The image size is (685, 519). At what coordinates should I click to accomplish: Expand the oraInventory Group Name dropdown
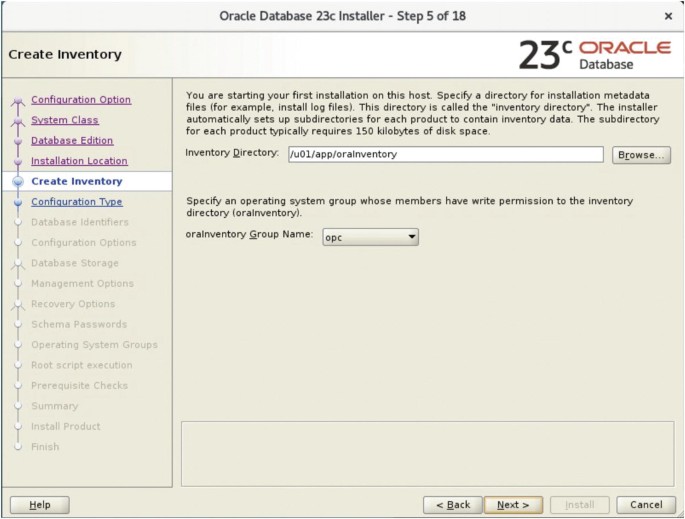[x=370, y=237]
